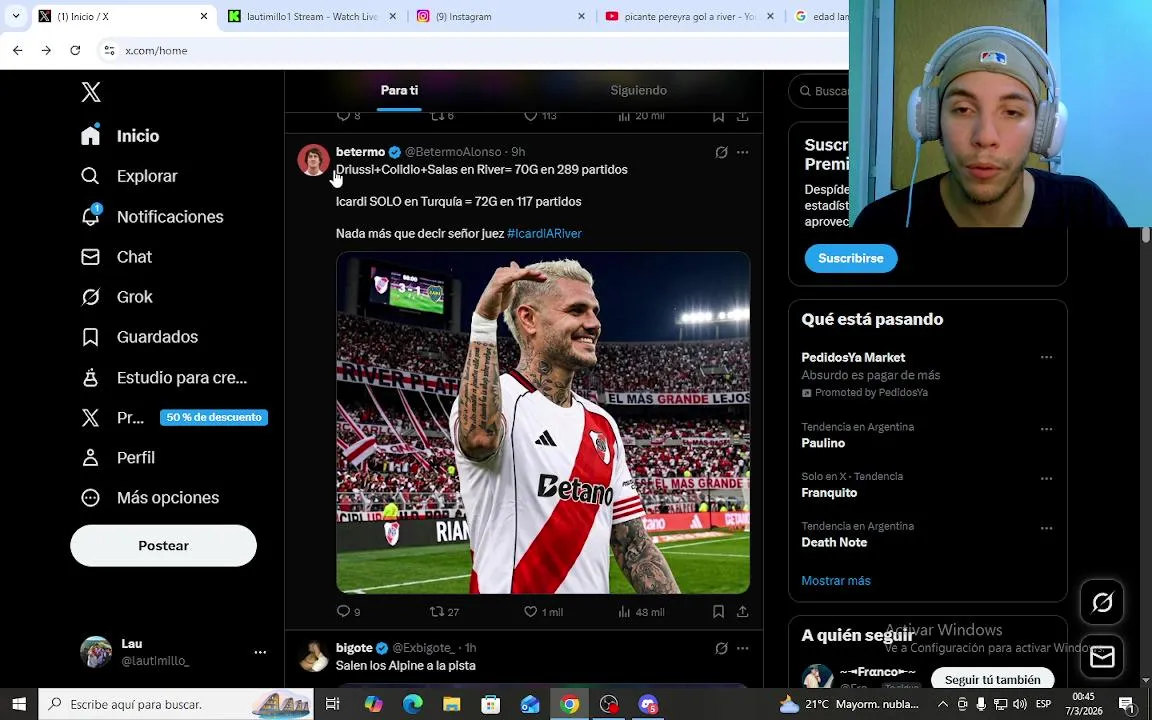Open Notificaciones bell
Image resolution: width=1152 pixels, height=720 pixels.
click(x=152, y=217)
